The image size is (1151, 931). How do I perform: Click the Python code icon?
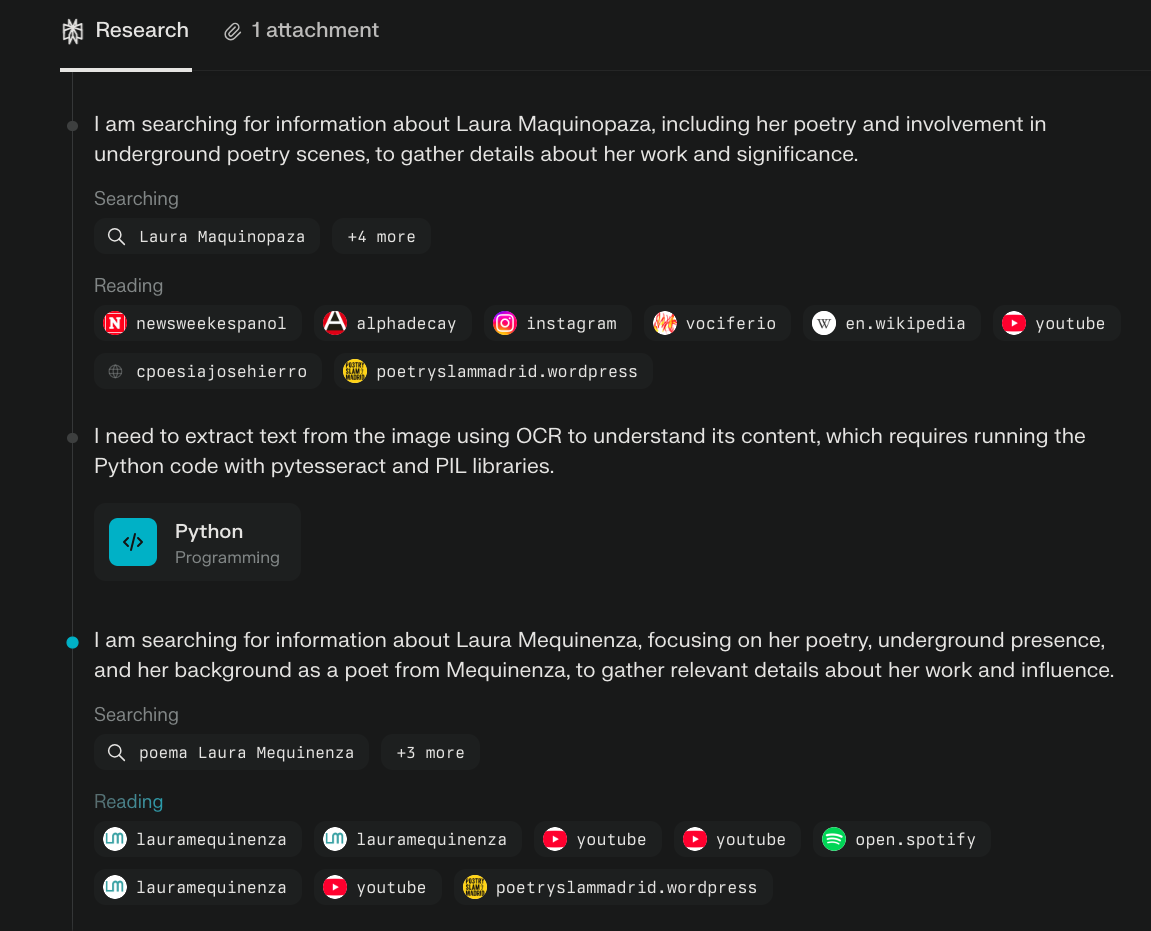(133, 542)
